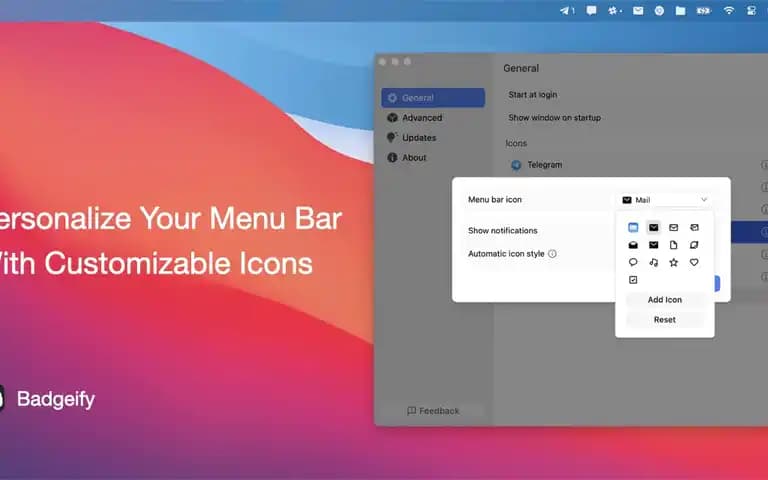Open the info tooltip beside Automatic icon style
Image resolution: width=768 pixels, height=480 pixels.
click(552, 254)
